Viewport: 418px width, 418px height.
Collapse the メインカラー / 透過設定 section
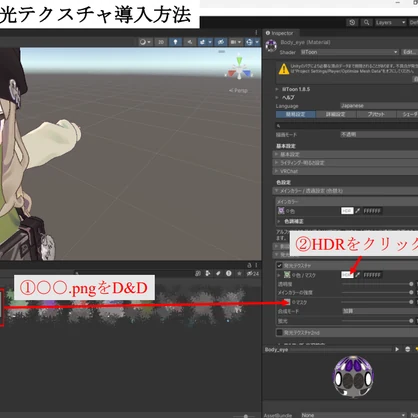[346, 191]
